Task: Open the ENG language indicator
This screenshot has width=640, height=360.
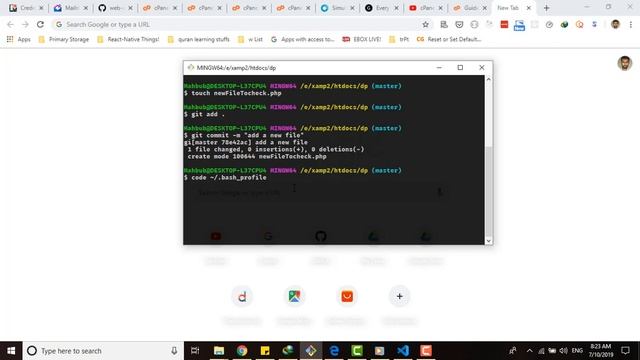Action: 577,351
